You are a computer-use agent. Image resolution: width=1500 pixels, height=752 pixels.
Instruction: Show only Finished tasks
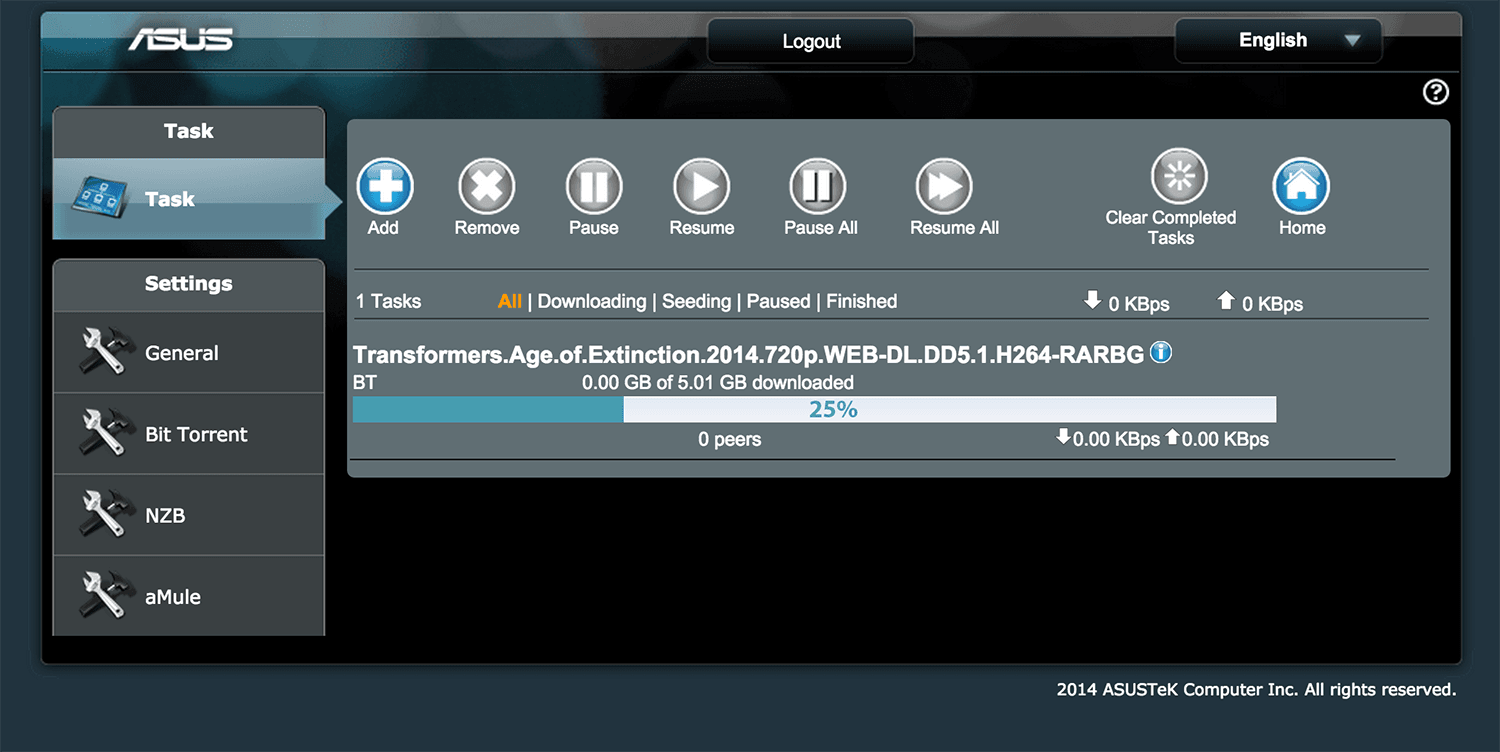(x=861, y=302)
